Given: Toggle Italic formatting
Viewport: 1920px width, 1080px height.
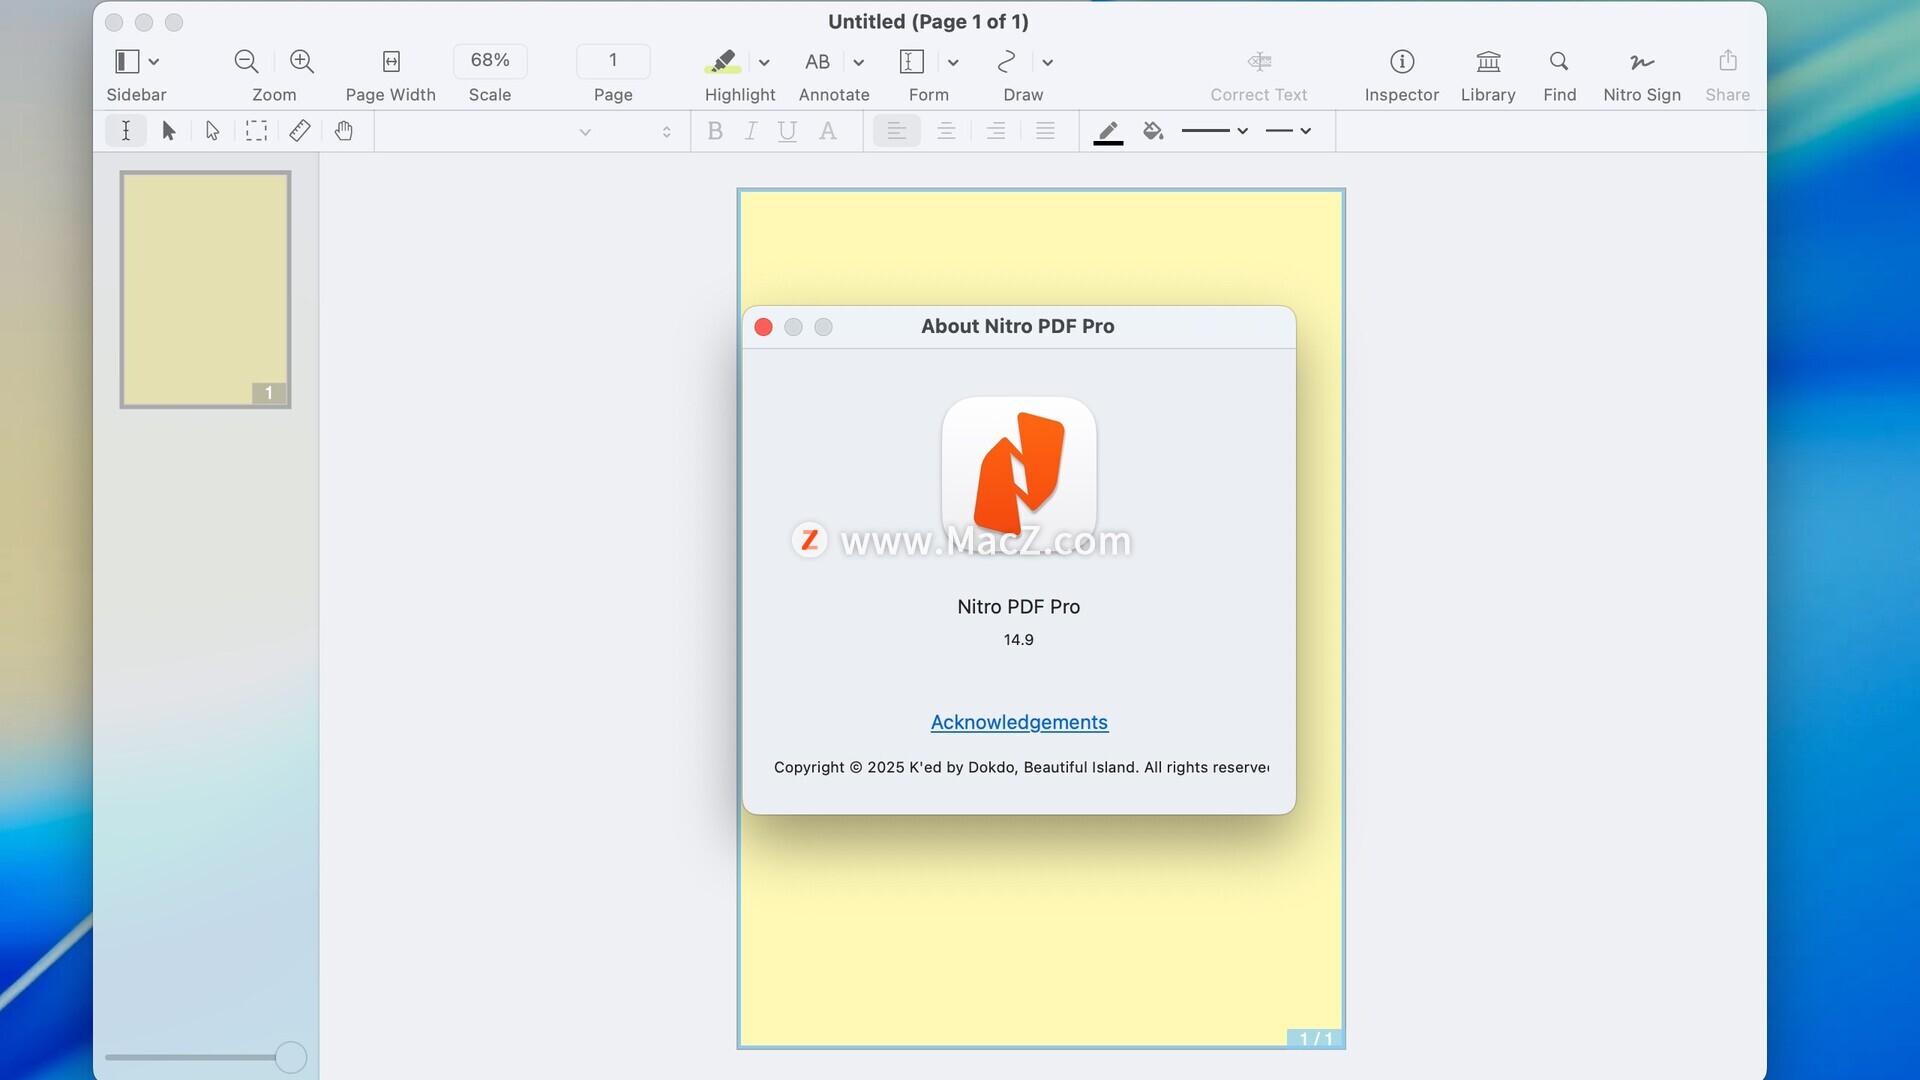Looking at the screenshot, I should 750,131.
